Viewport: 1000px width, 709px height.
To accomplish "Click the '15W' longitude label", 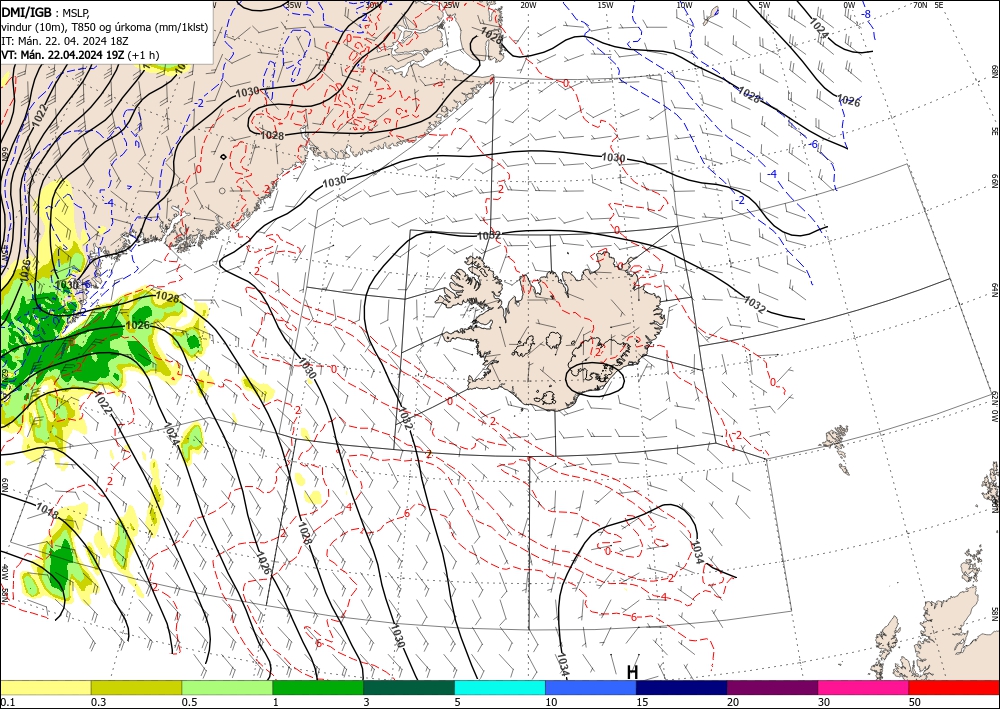I will (606, 5).
